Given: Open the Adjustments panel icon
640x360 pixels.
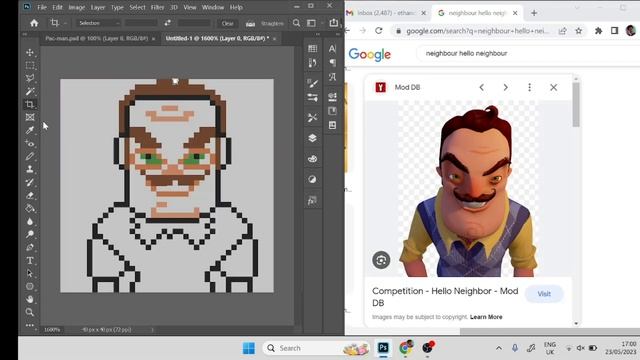Looking at the screenshot, I should point(312,180).
